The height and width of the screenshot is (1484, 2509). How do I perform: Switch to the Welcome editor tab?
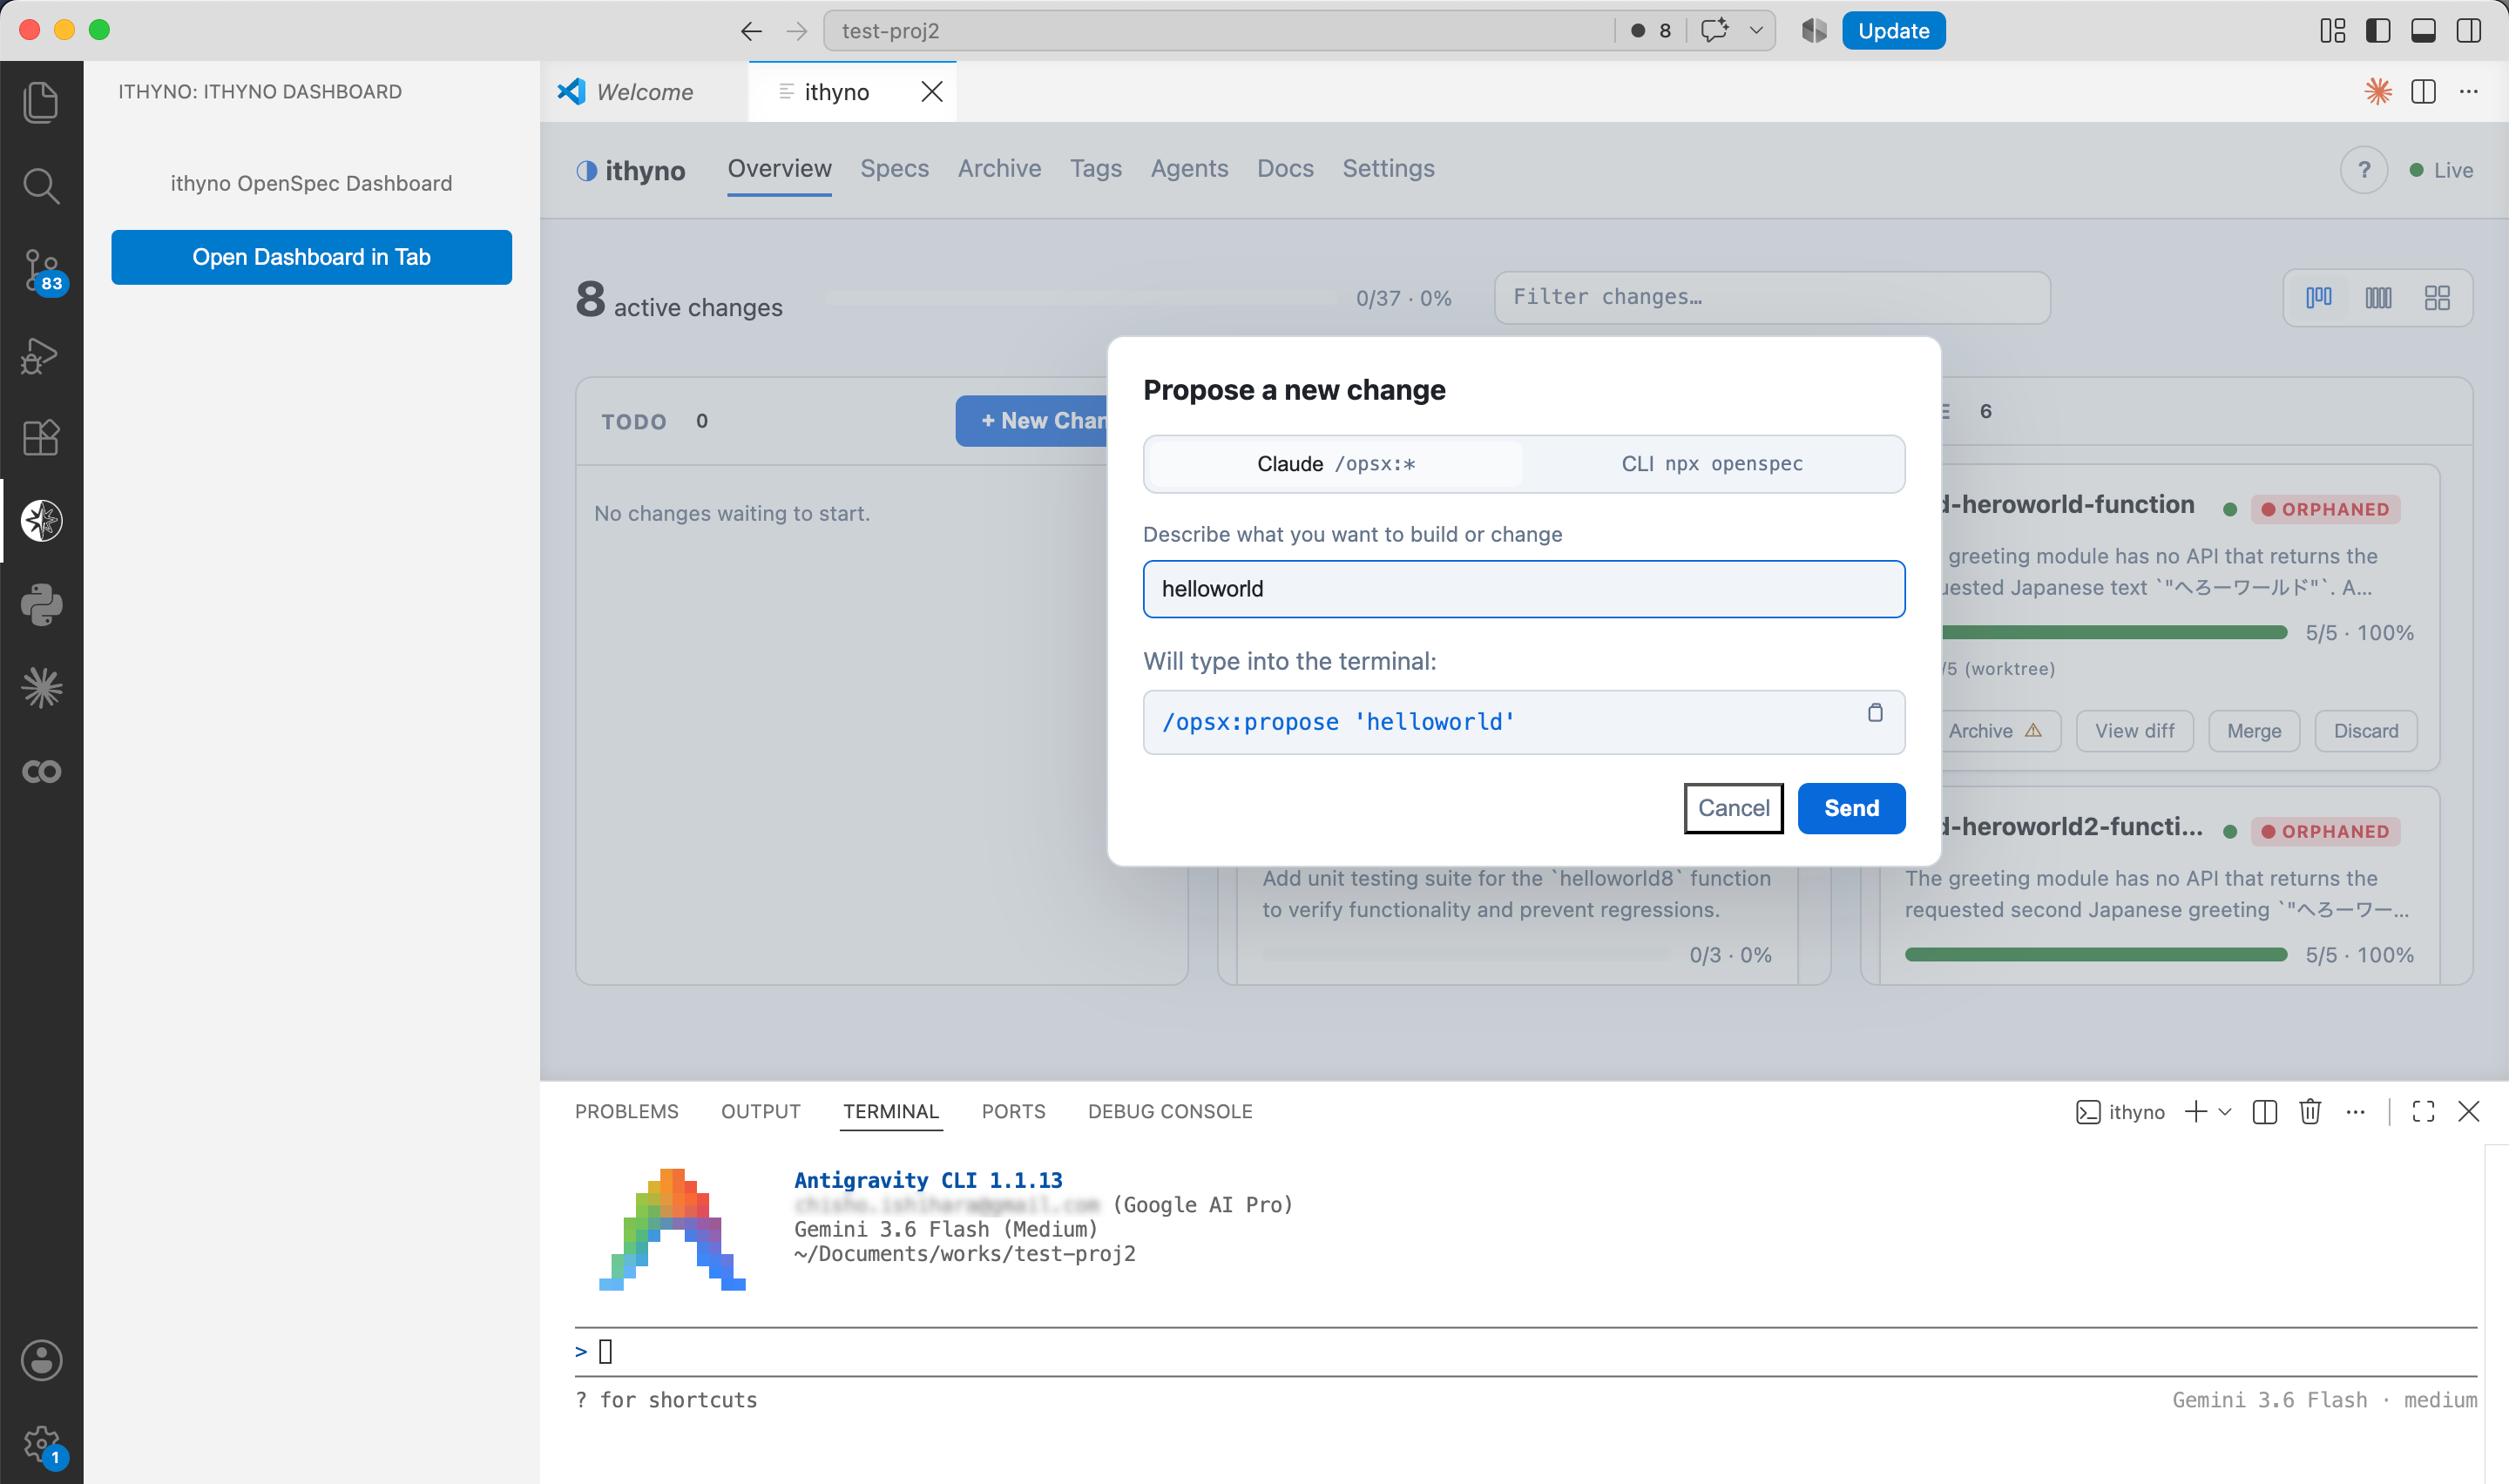[643, 92]
